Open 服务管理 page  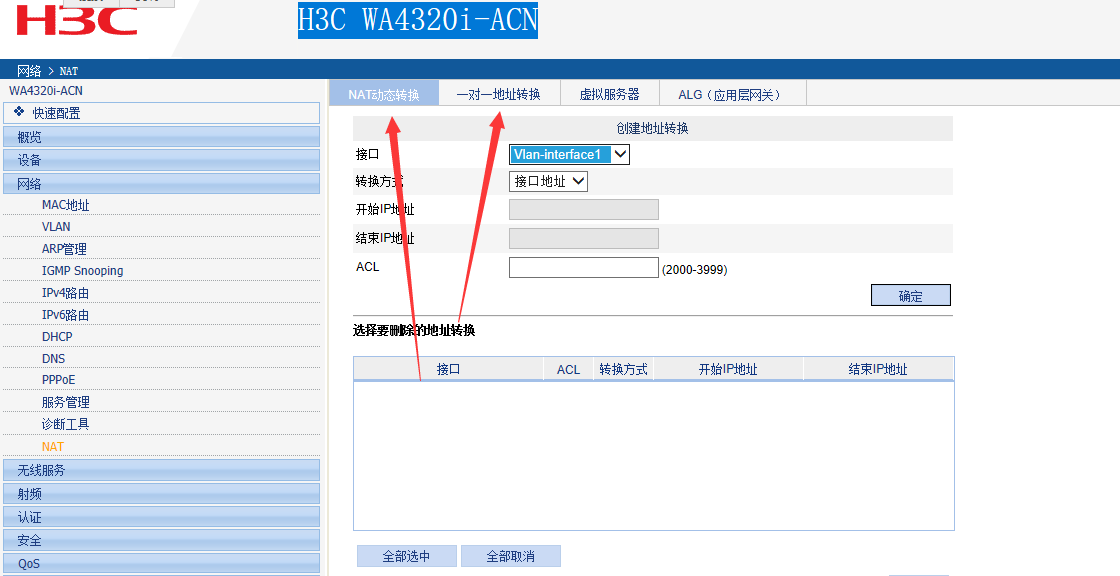coord(66,402)
